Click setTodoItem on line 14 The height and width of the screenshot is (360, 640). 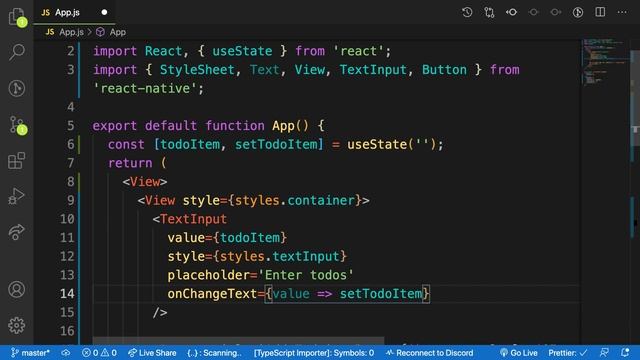[381, 293]
